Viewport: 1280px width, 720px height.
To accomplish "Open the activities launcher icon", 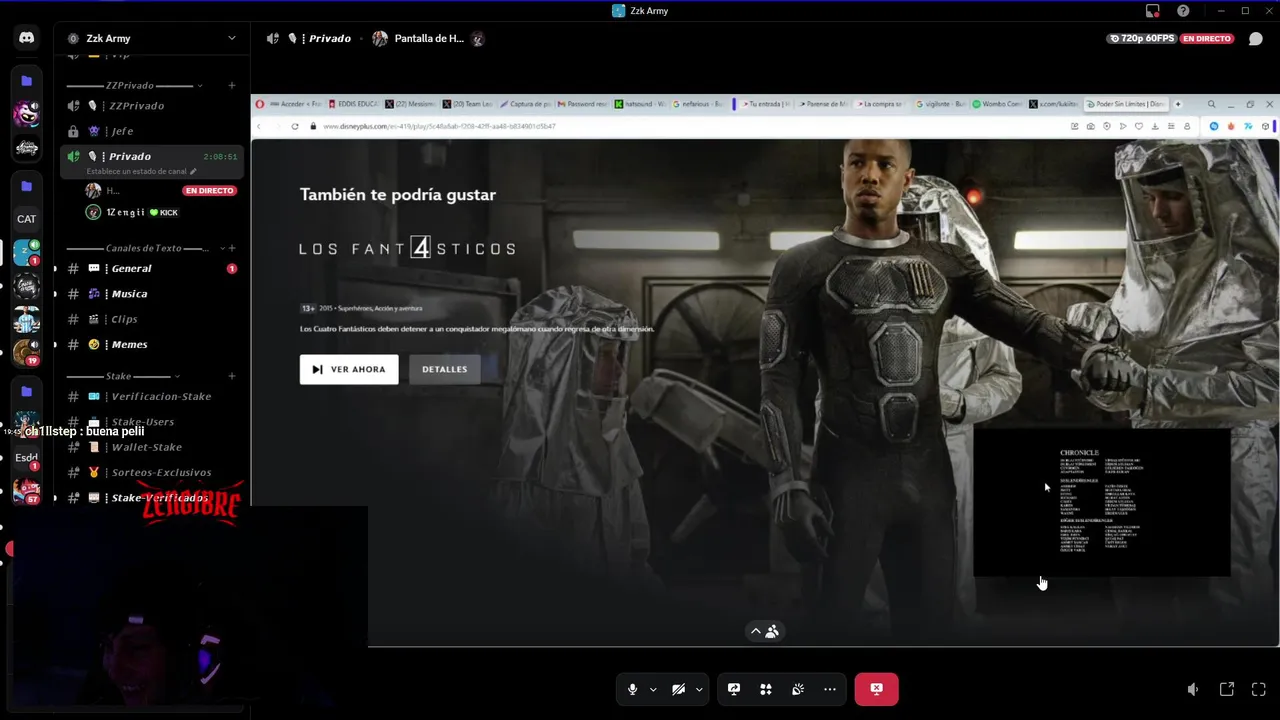I will [766, 689].
